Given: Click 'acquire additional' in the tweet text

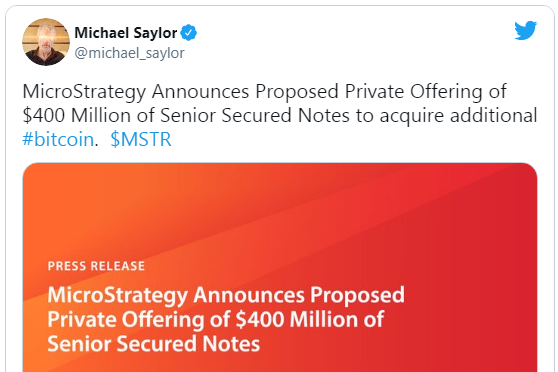Looking at the screenshot, I should coord(458,115).
